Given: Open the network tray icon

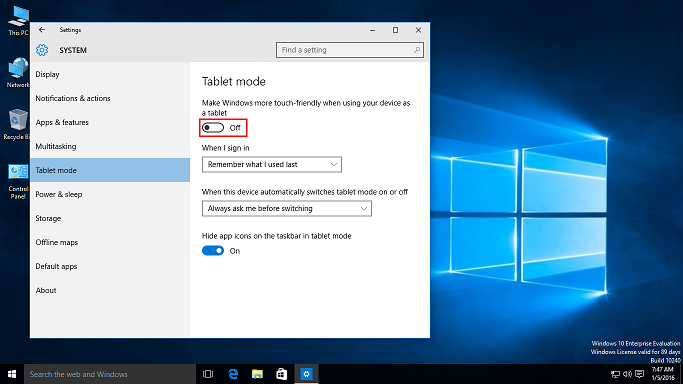Looking at the screenshot, I should [615, 374].
